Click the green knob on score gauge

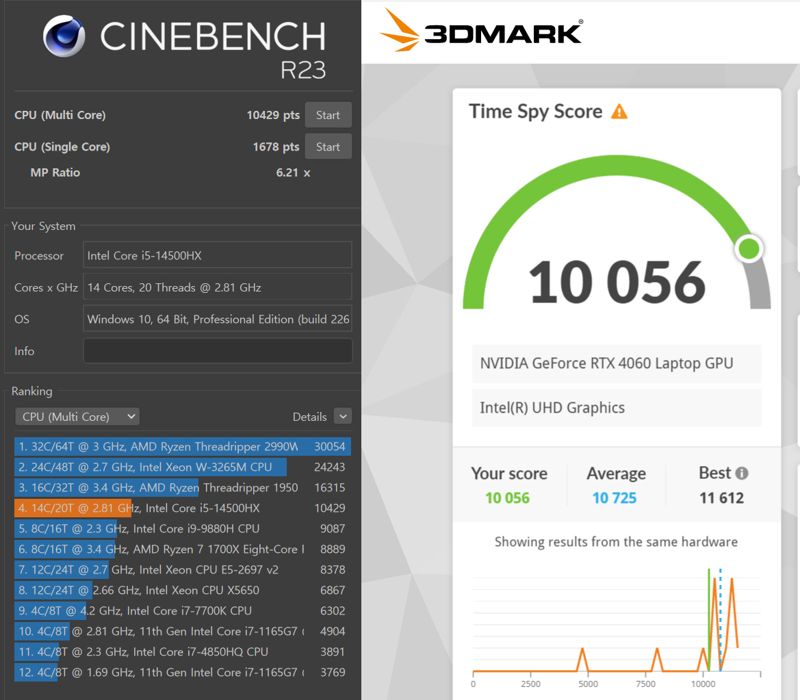coord(749,248)
